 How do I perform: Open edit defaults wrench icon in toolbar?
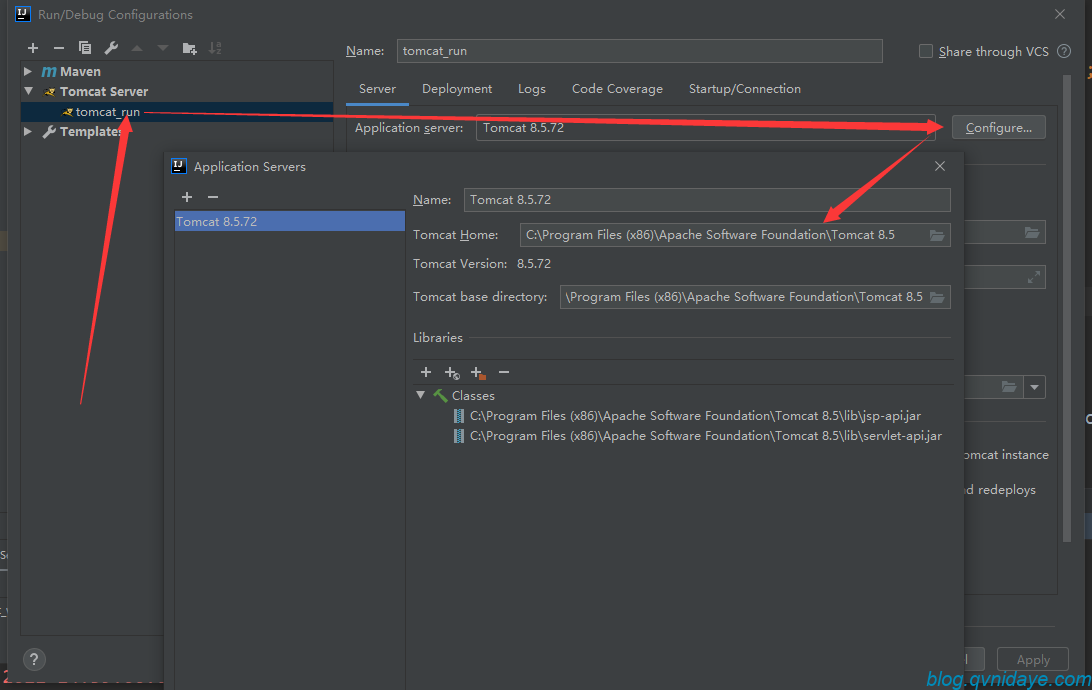(x=111, y=48)
